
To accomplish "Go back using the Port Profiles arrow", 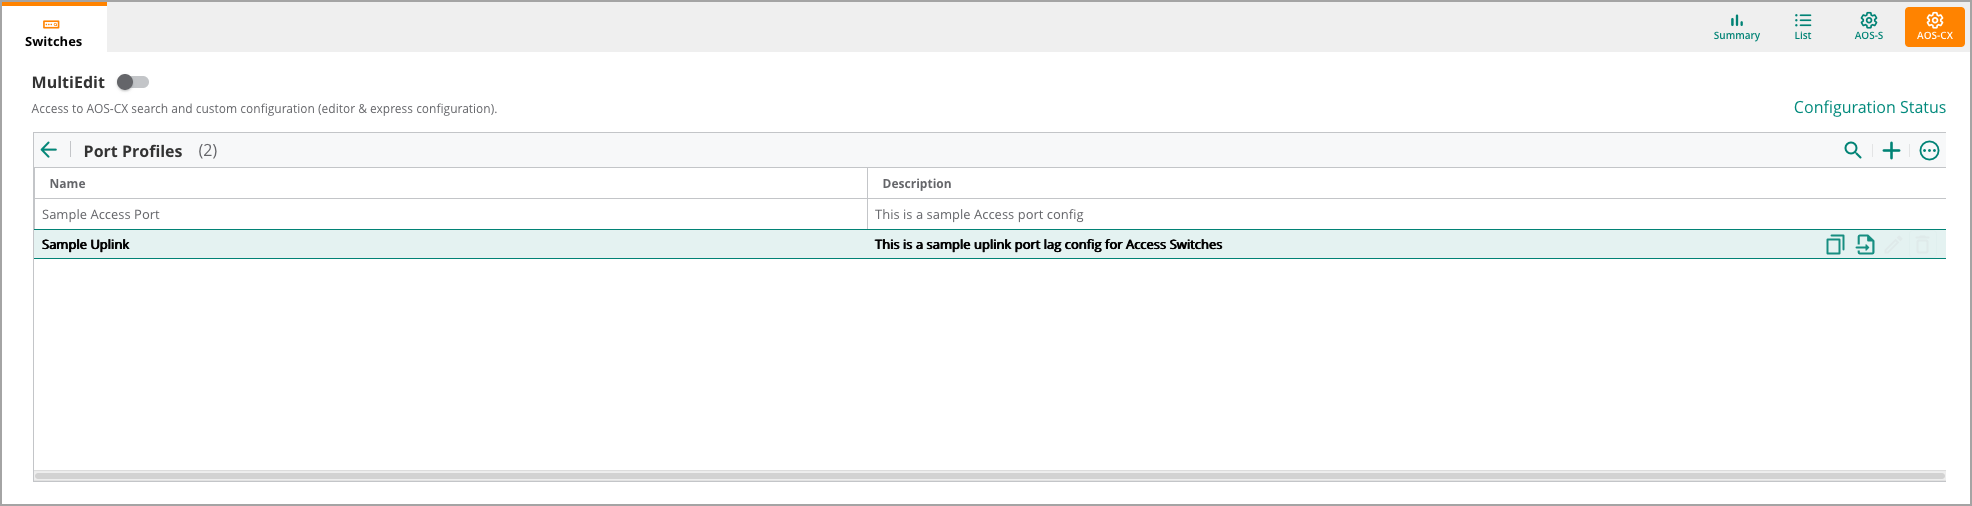I will (48, 150).
